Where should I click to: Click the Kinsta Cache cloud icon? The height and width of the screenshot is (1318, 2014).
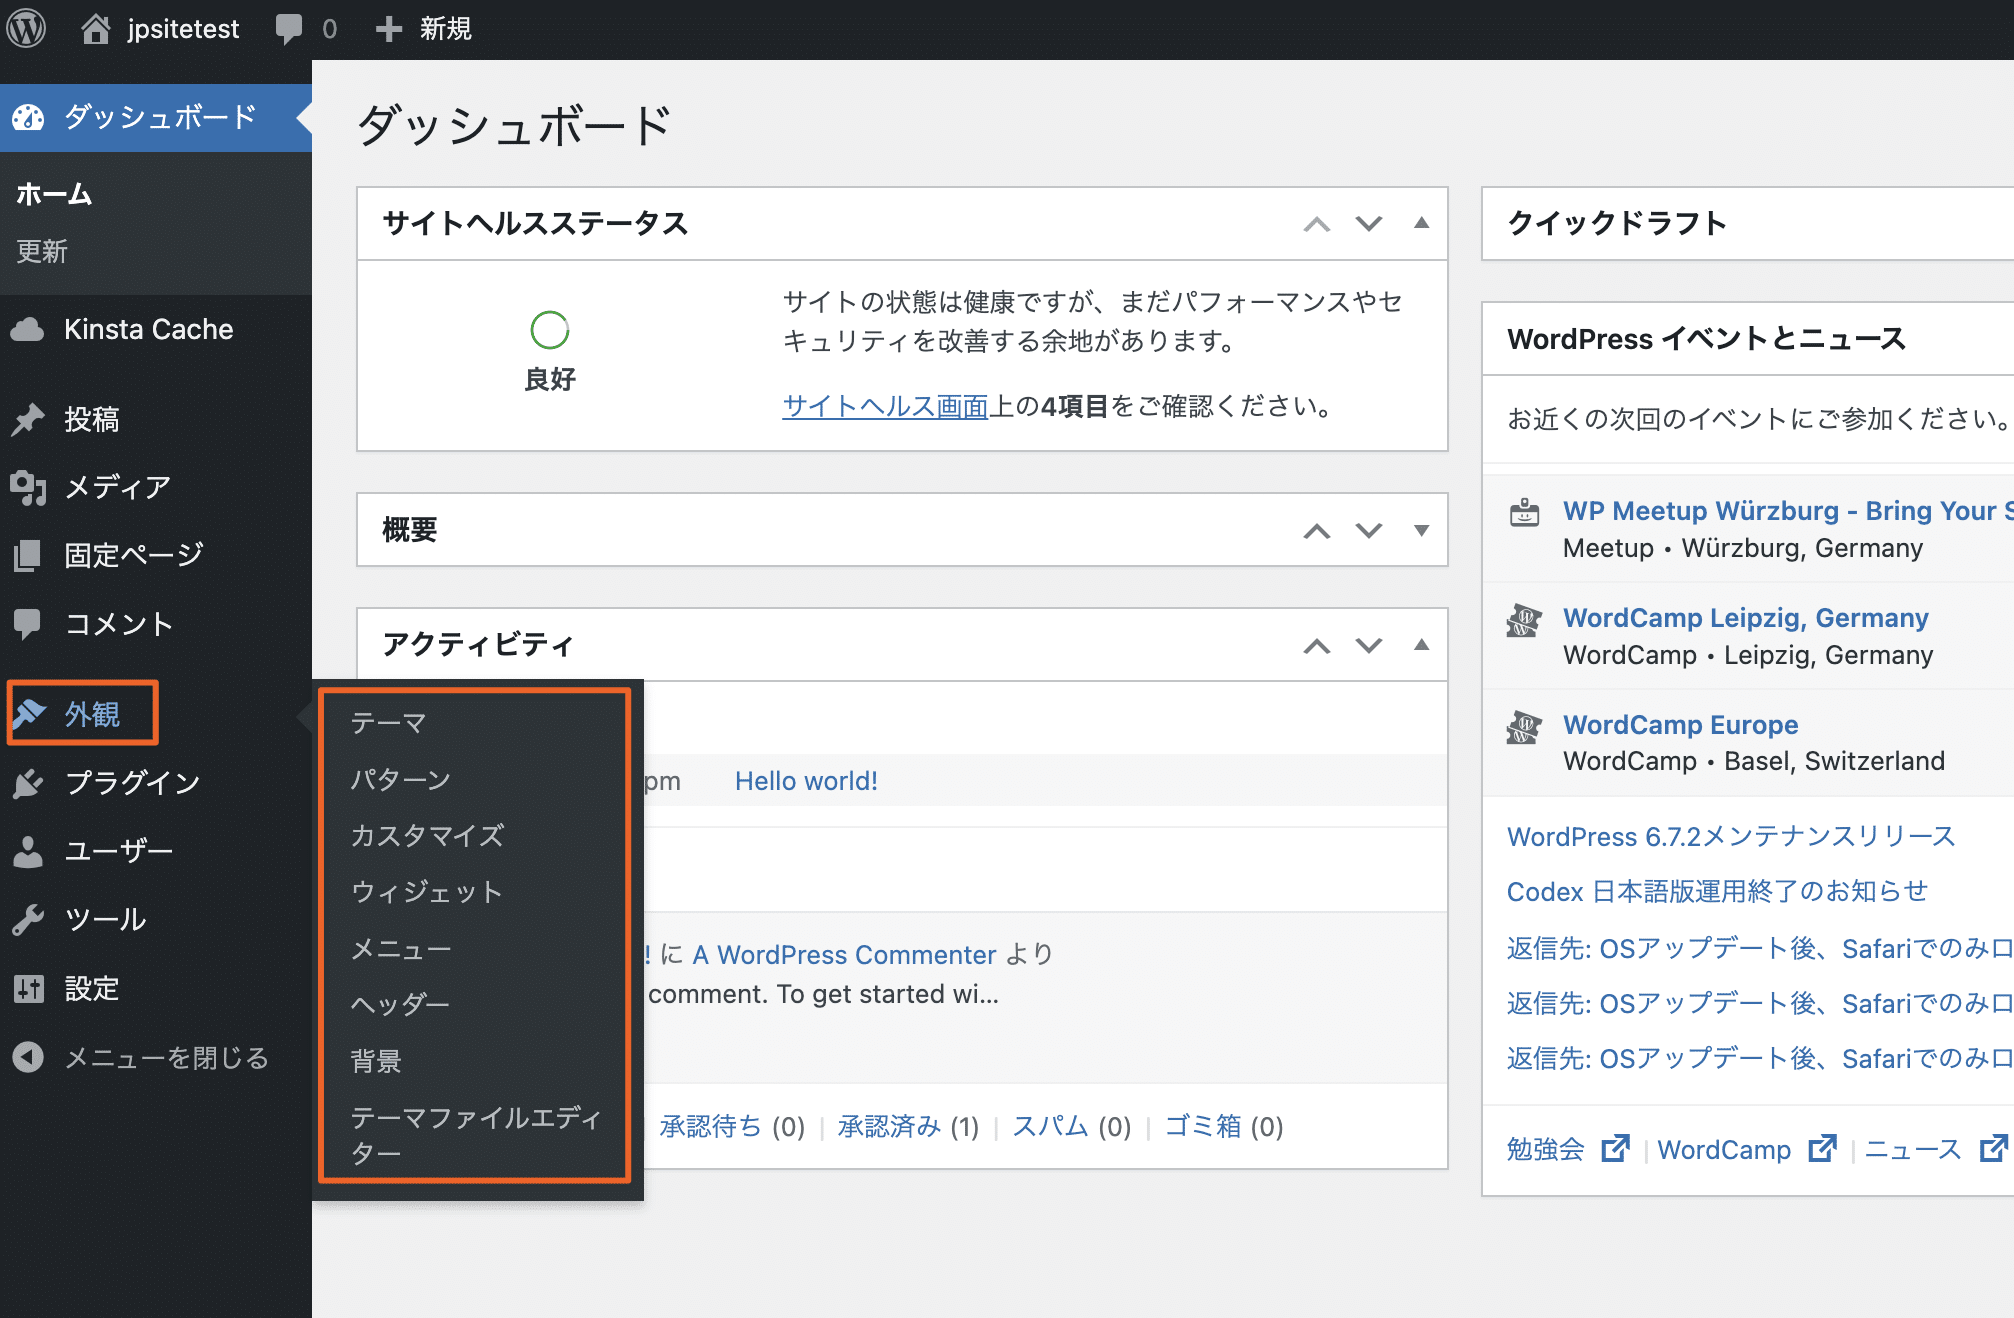[28, 329]
